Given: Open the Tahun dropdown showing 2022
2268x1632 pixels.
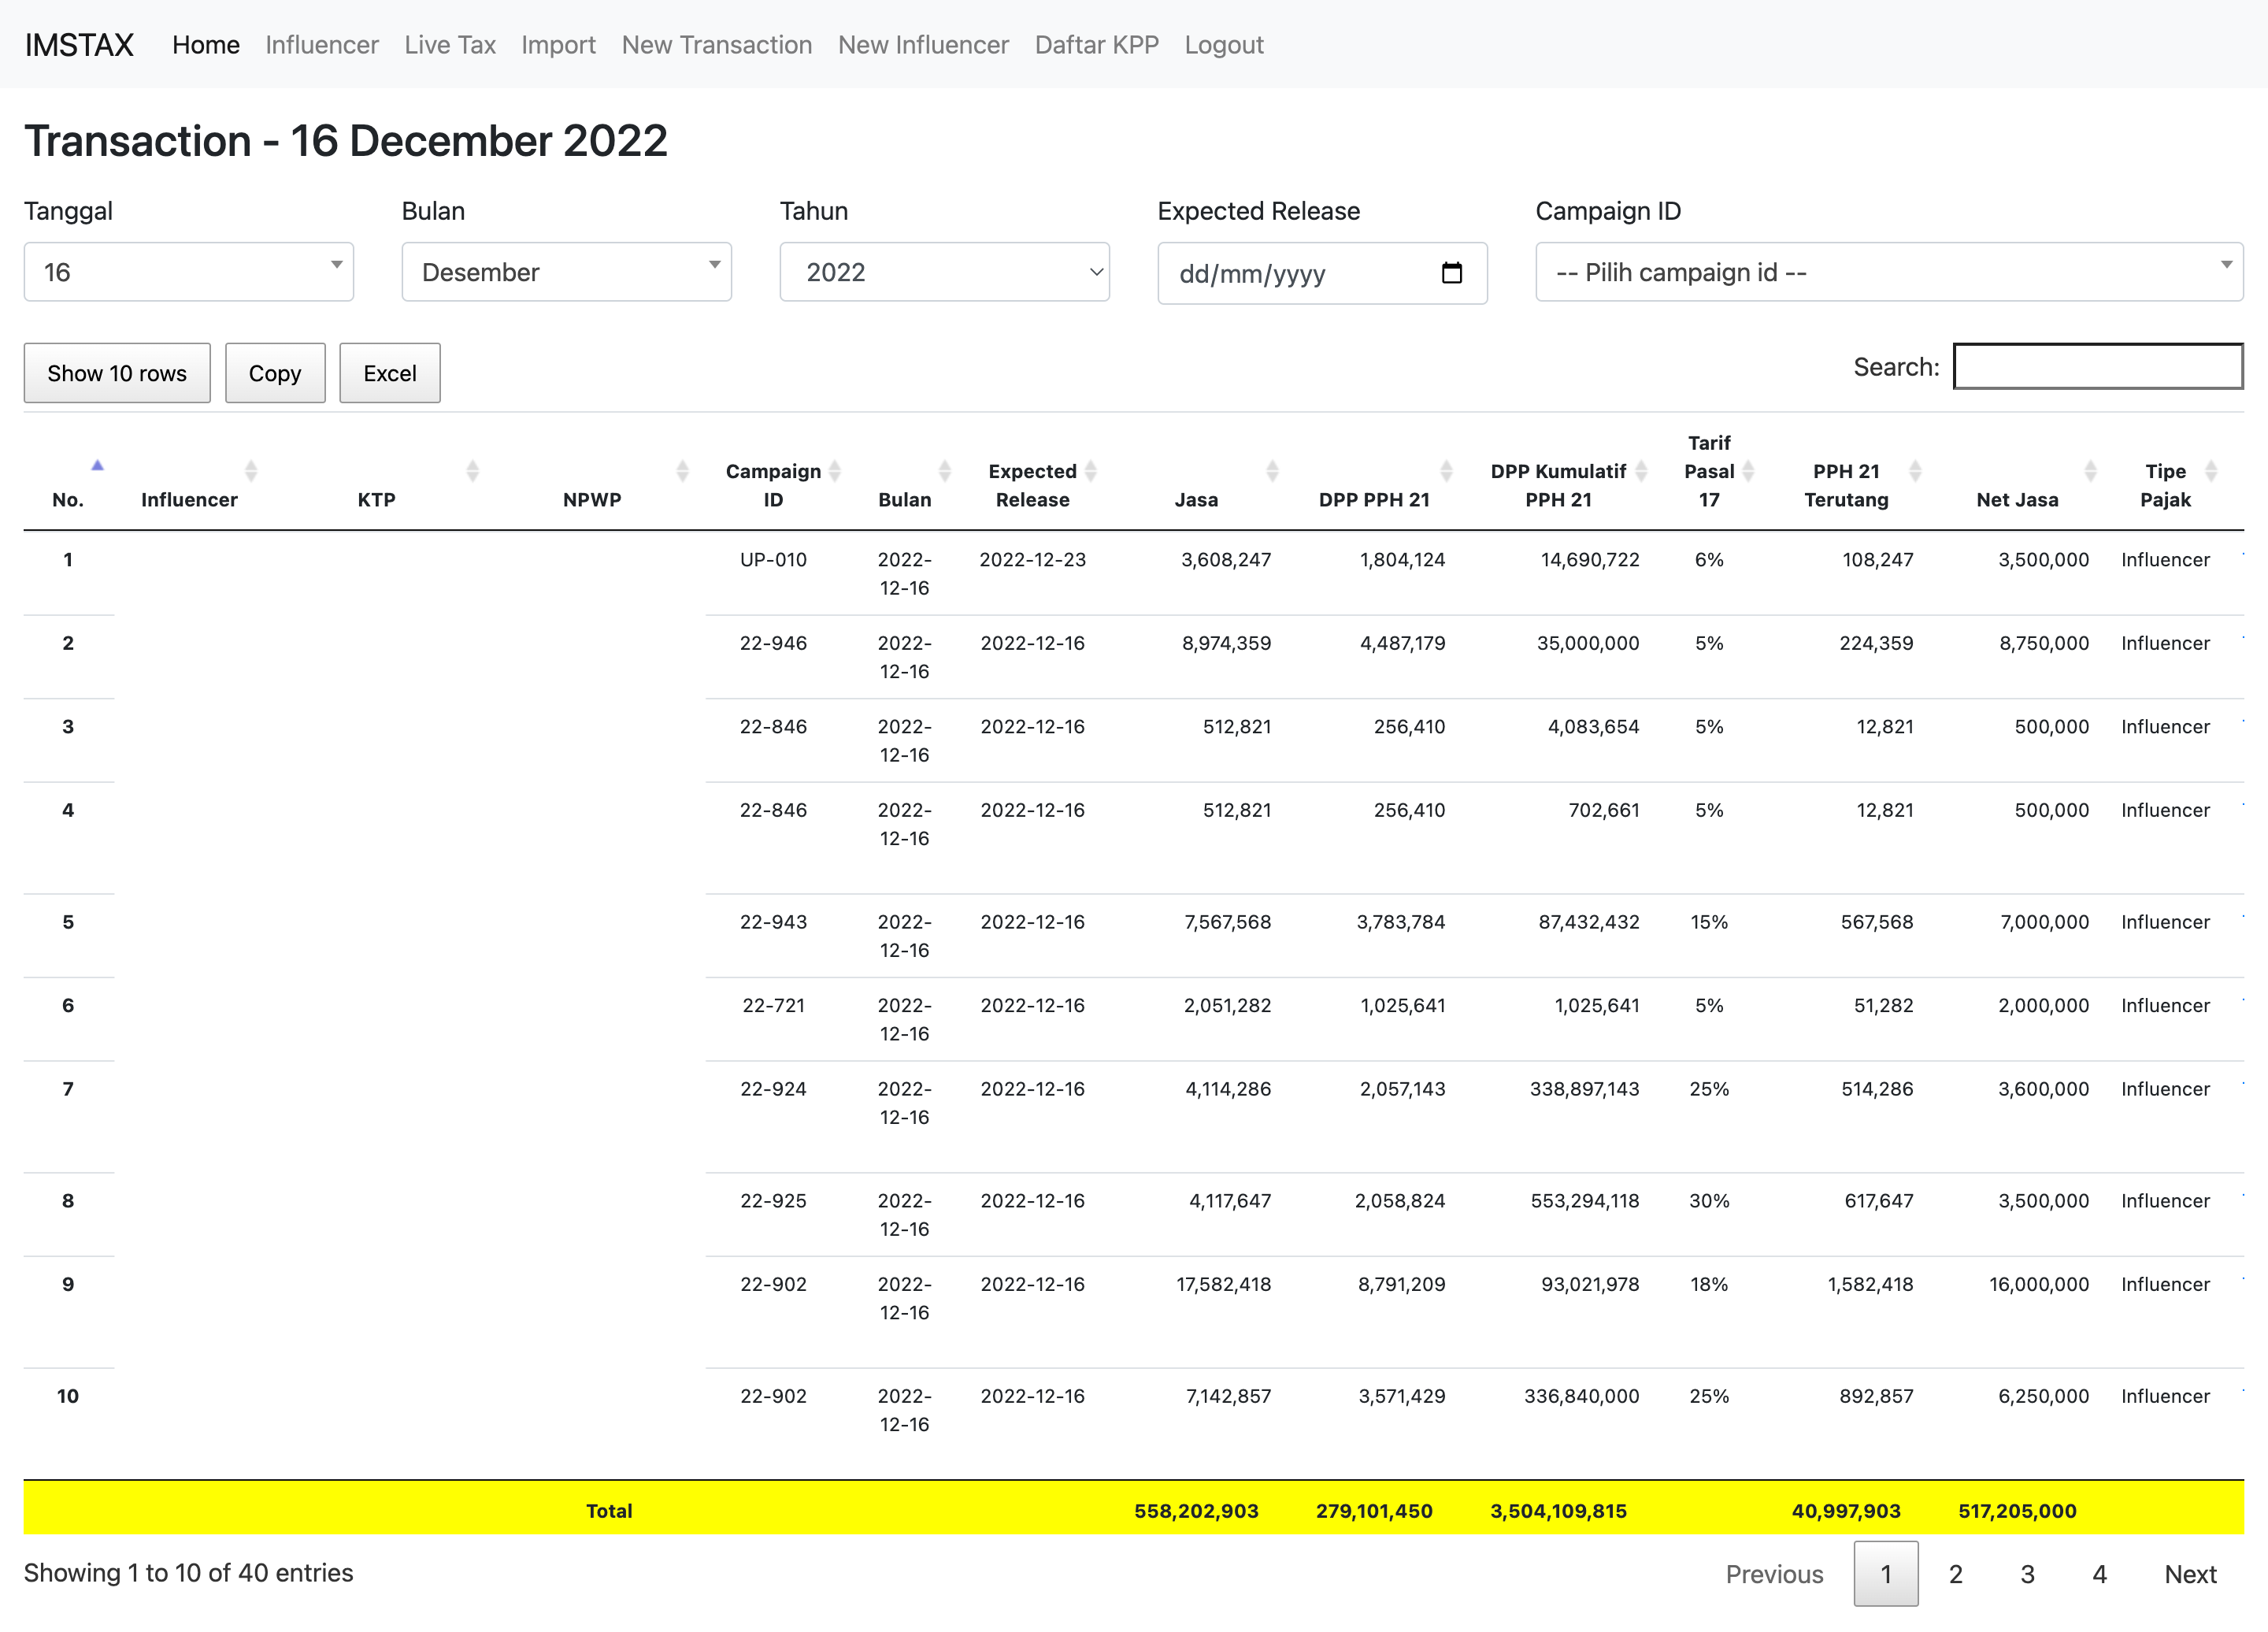Looking at the screenshot, I should click(944, 272).
